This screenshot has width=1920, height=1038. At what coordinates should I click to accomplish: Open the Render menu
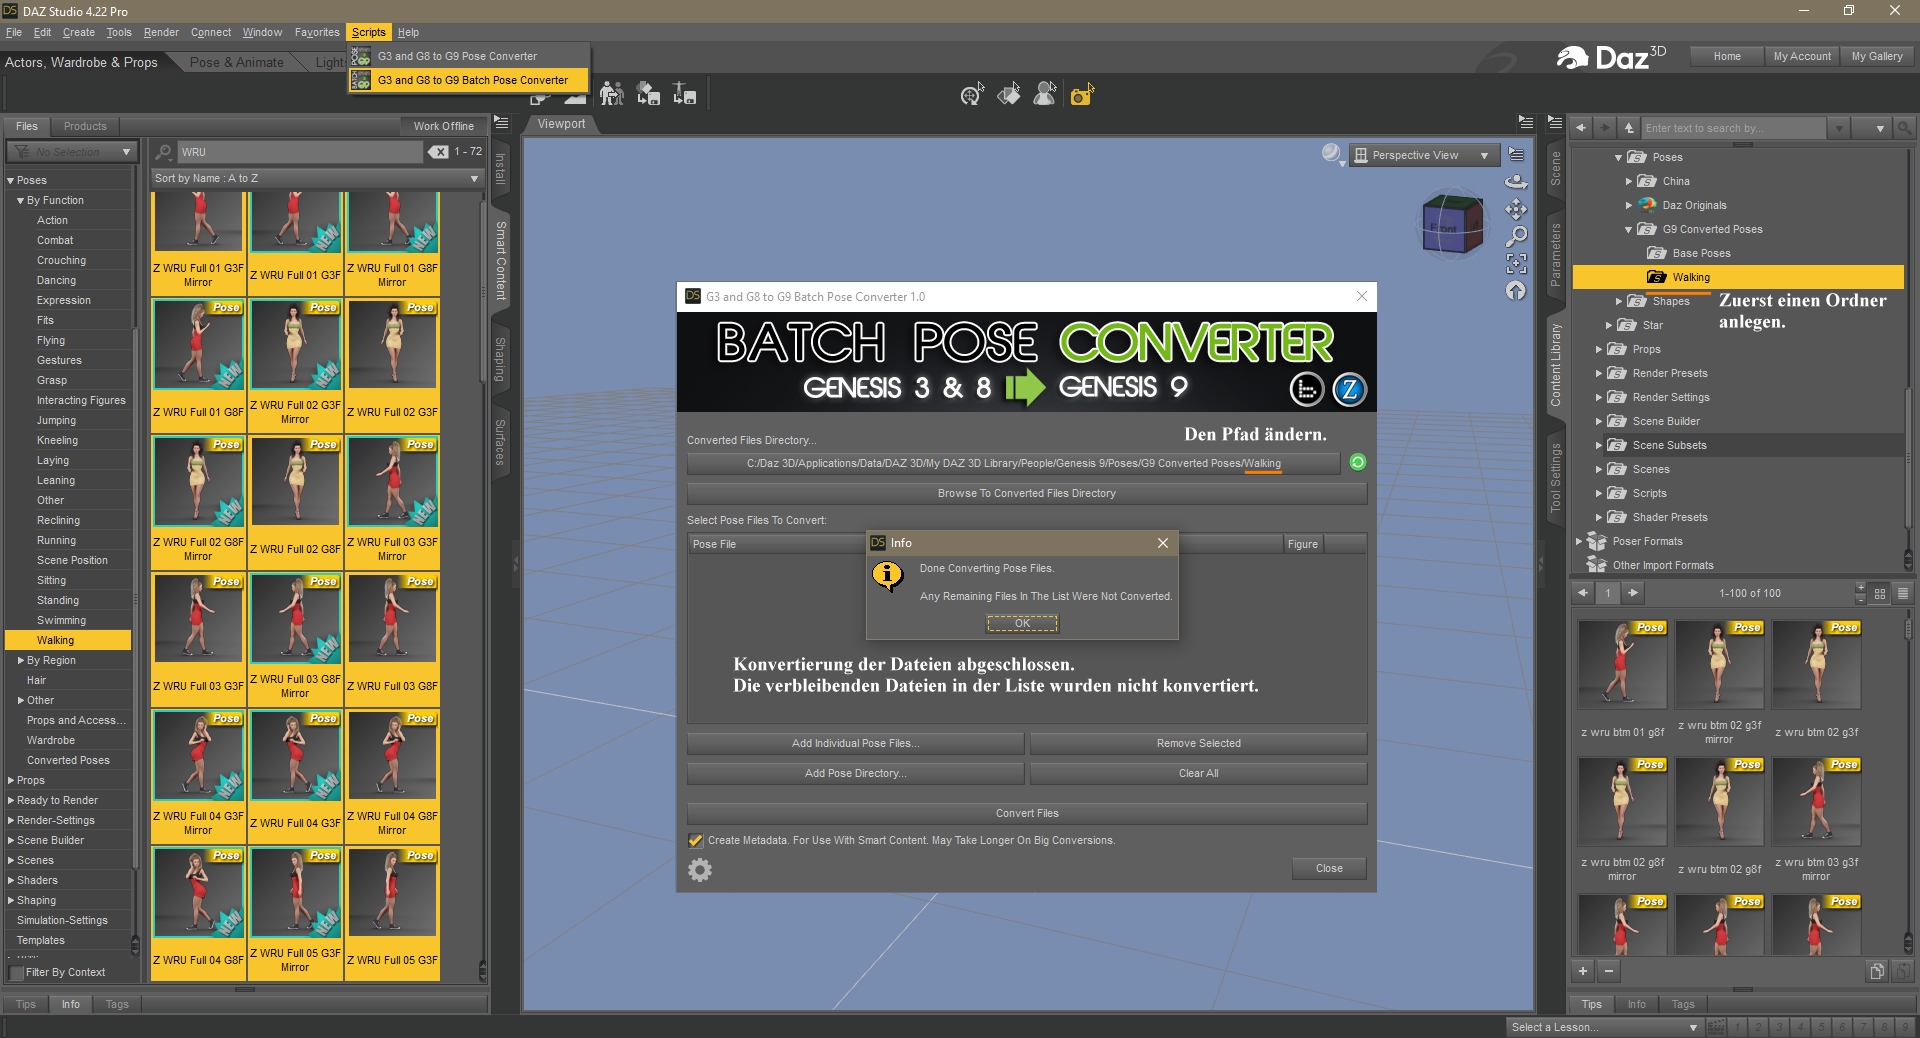click(161, 32)
